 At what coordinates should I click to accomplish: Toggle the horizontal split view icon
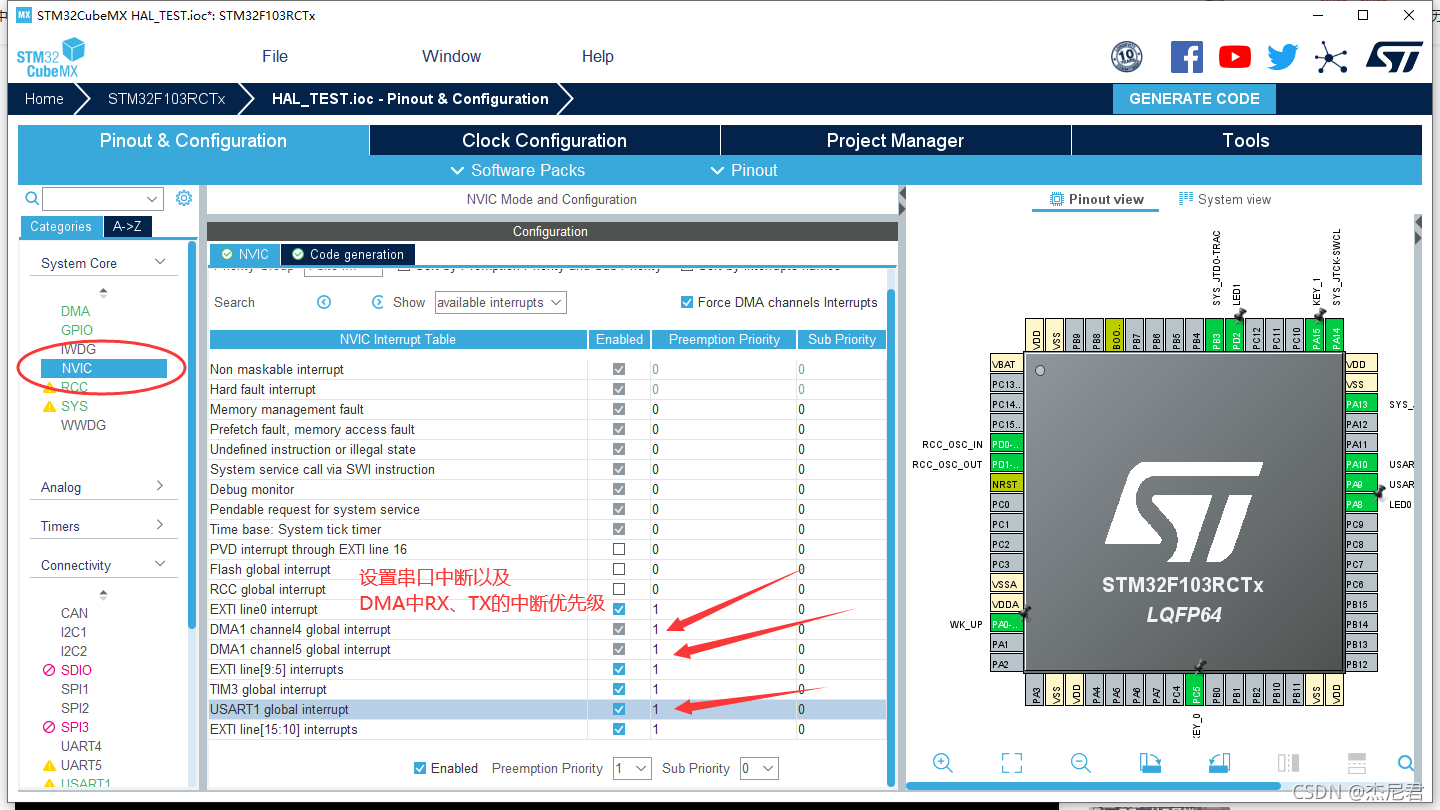click(1357, 763)
